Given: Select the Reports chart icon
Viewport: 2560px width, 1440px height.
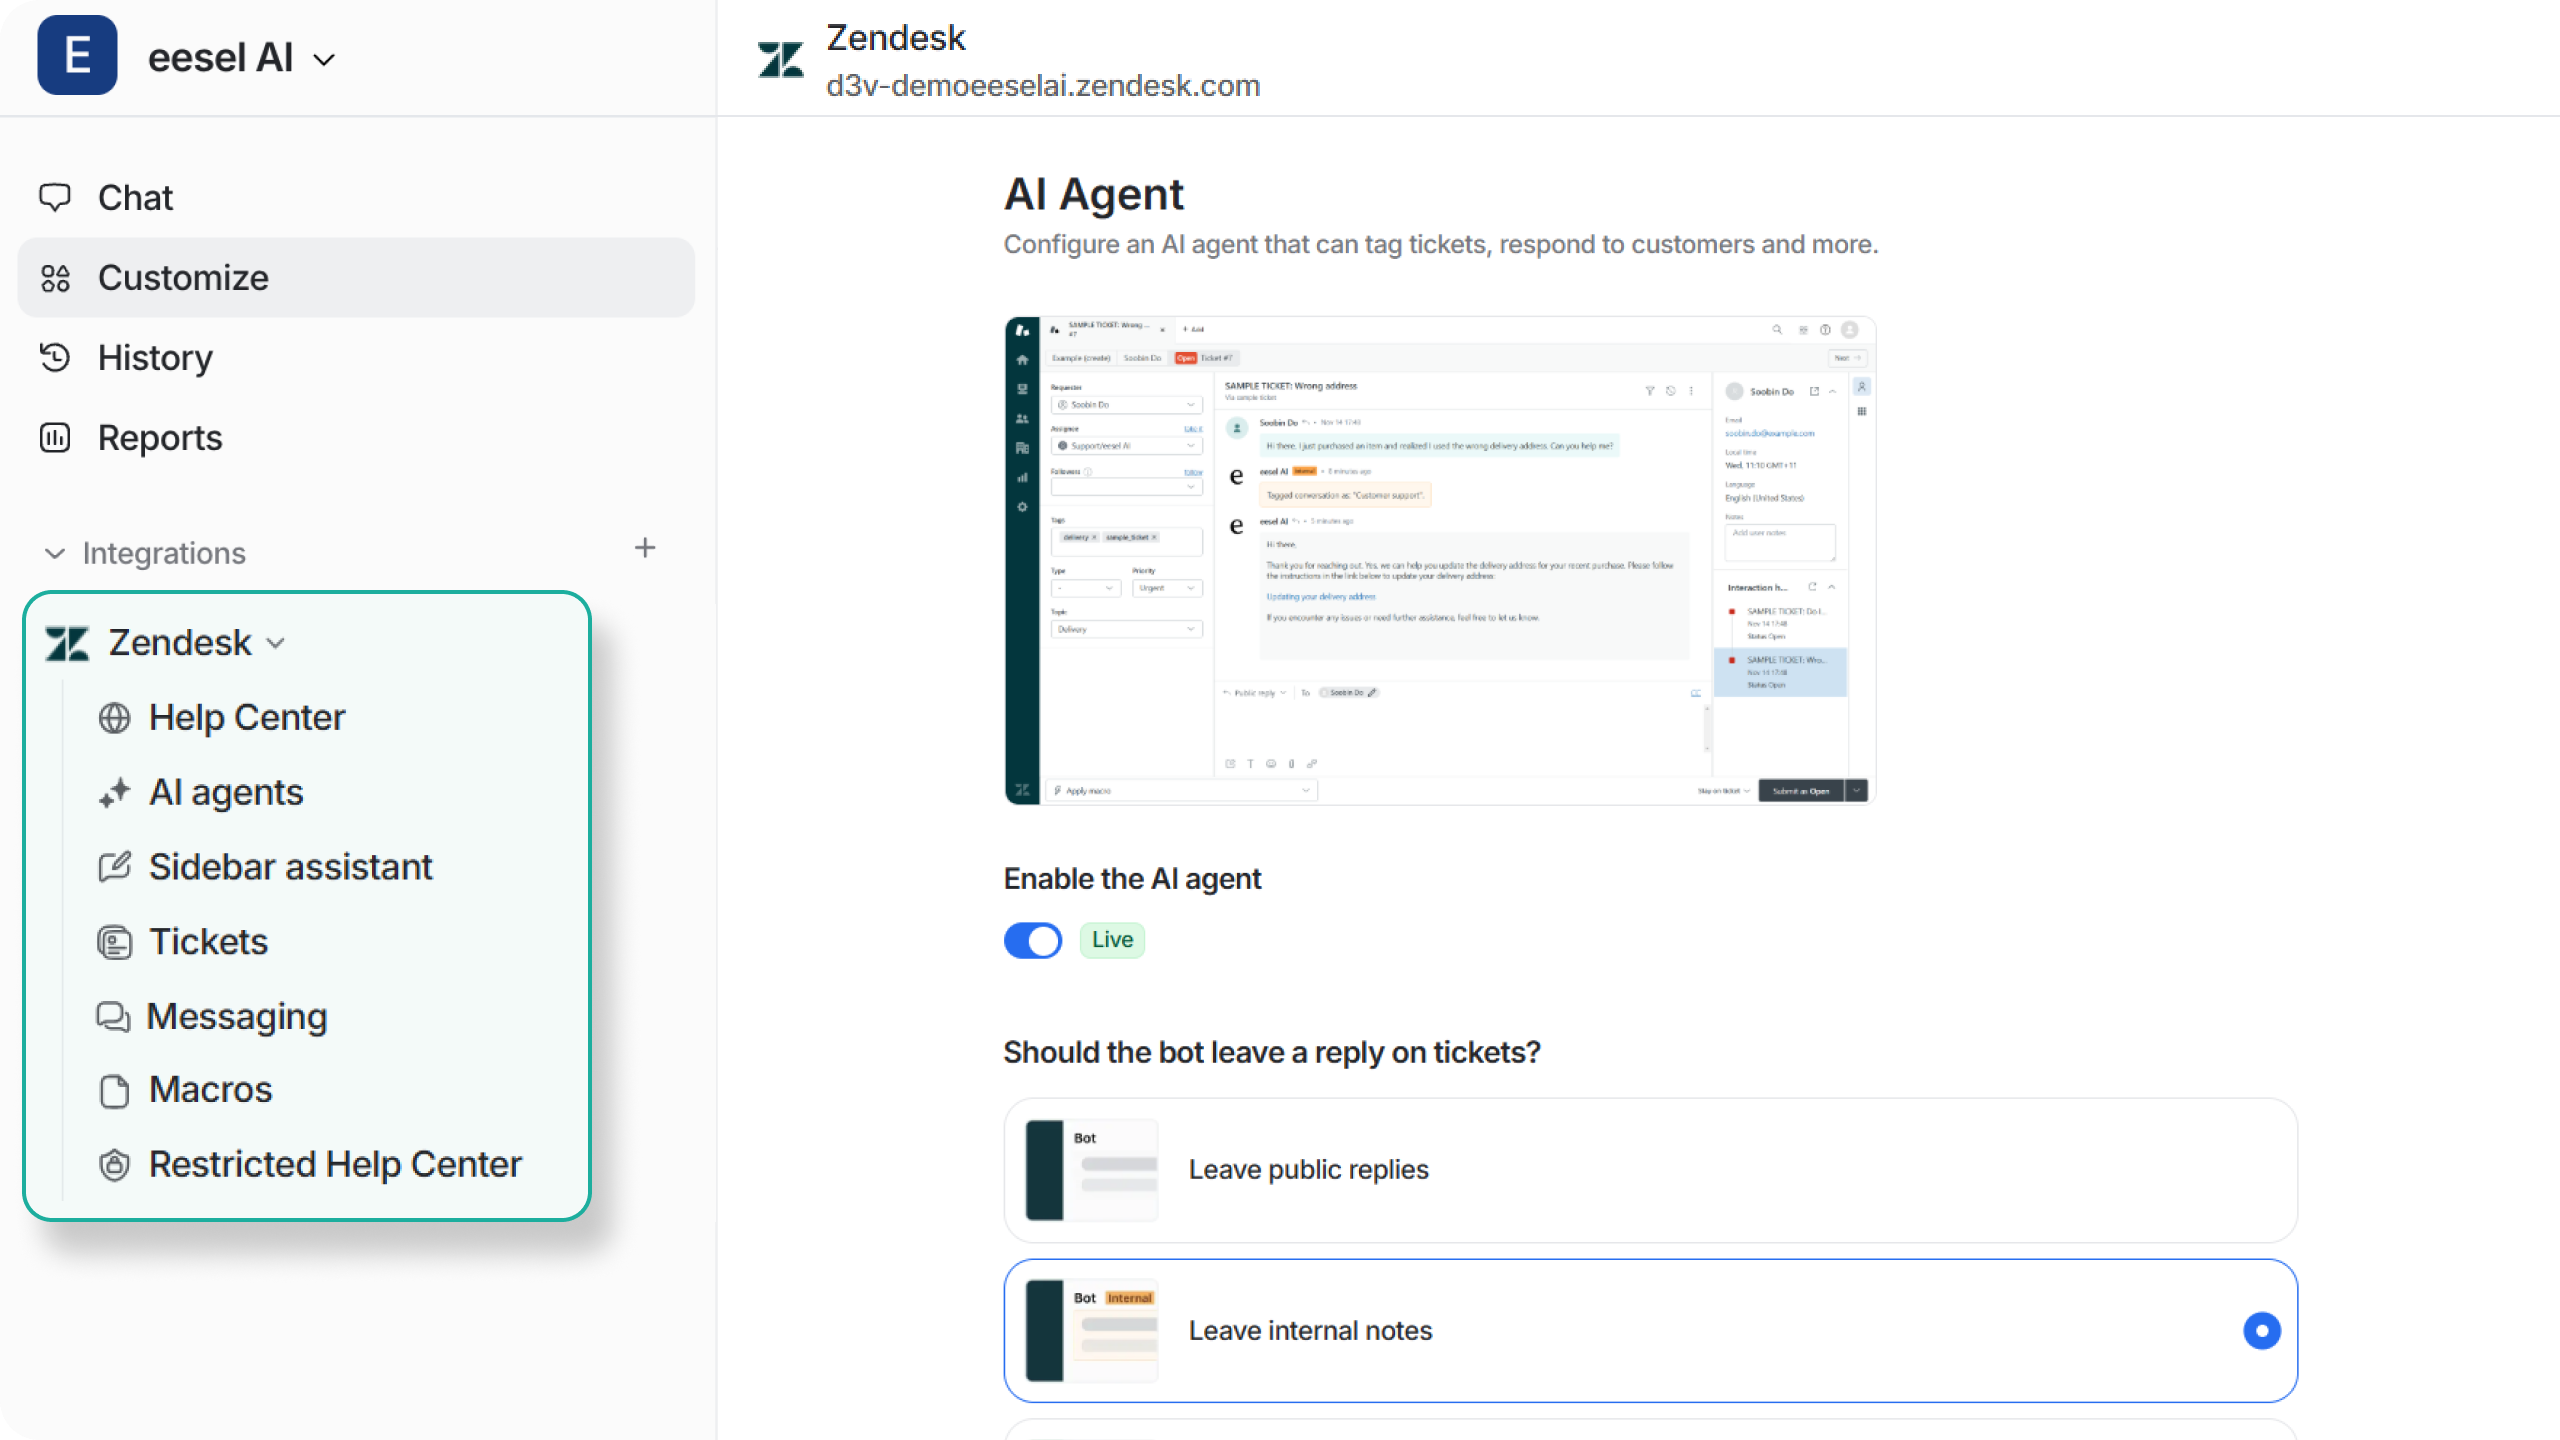Looking at the screenshot, I should point(56,438).
